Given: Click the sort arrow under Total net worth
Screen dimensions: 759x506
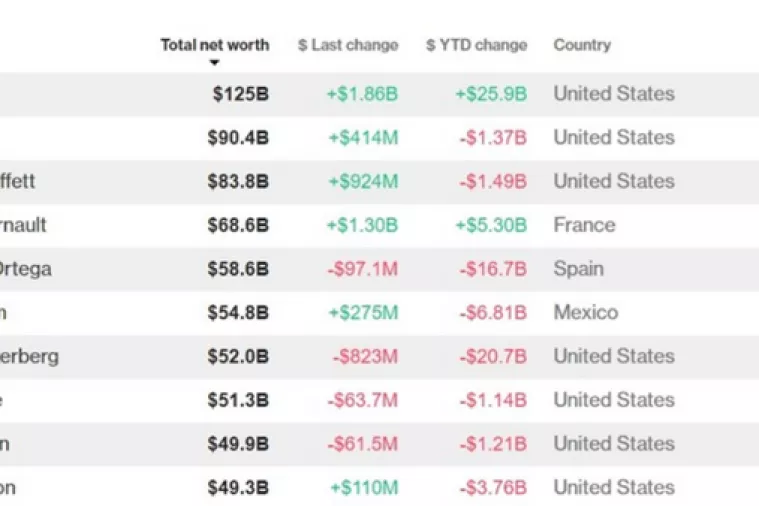Looking at the screenshot, I should (x=214, y=63).
